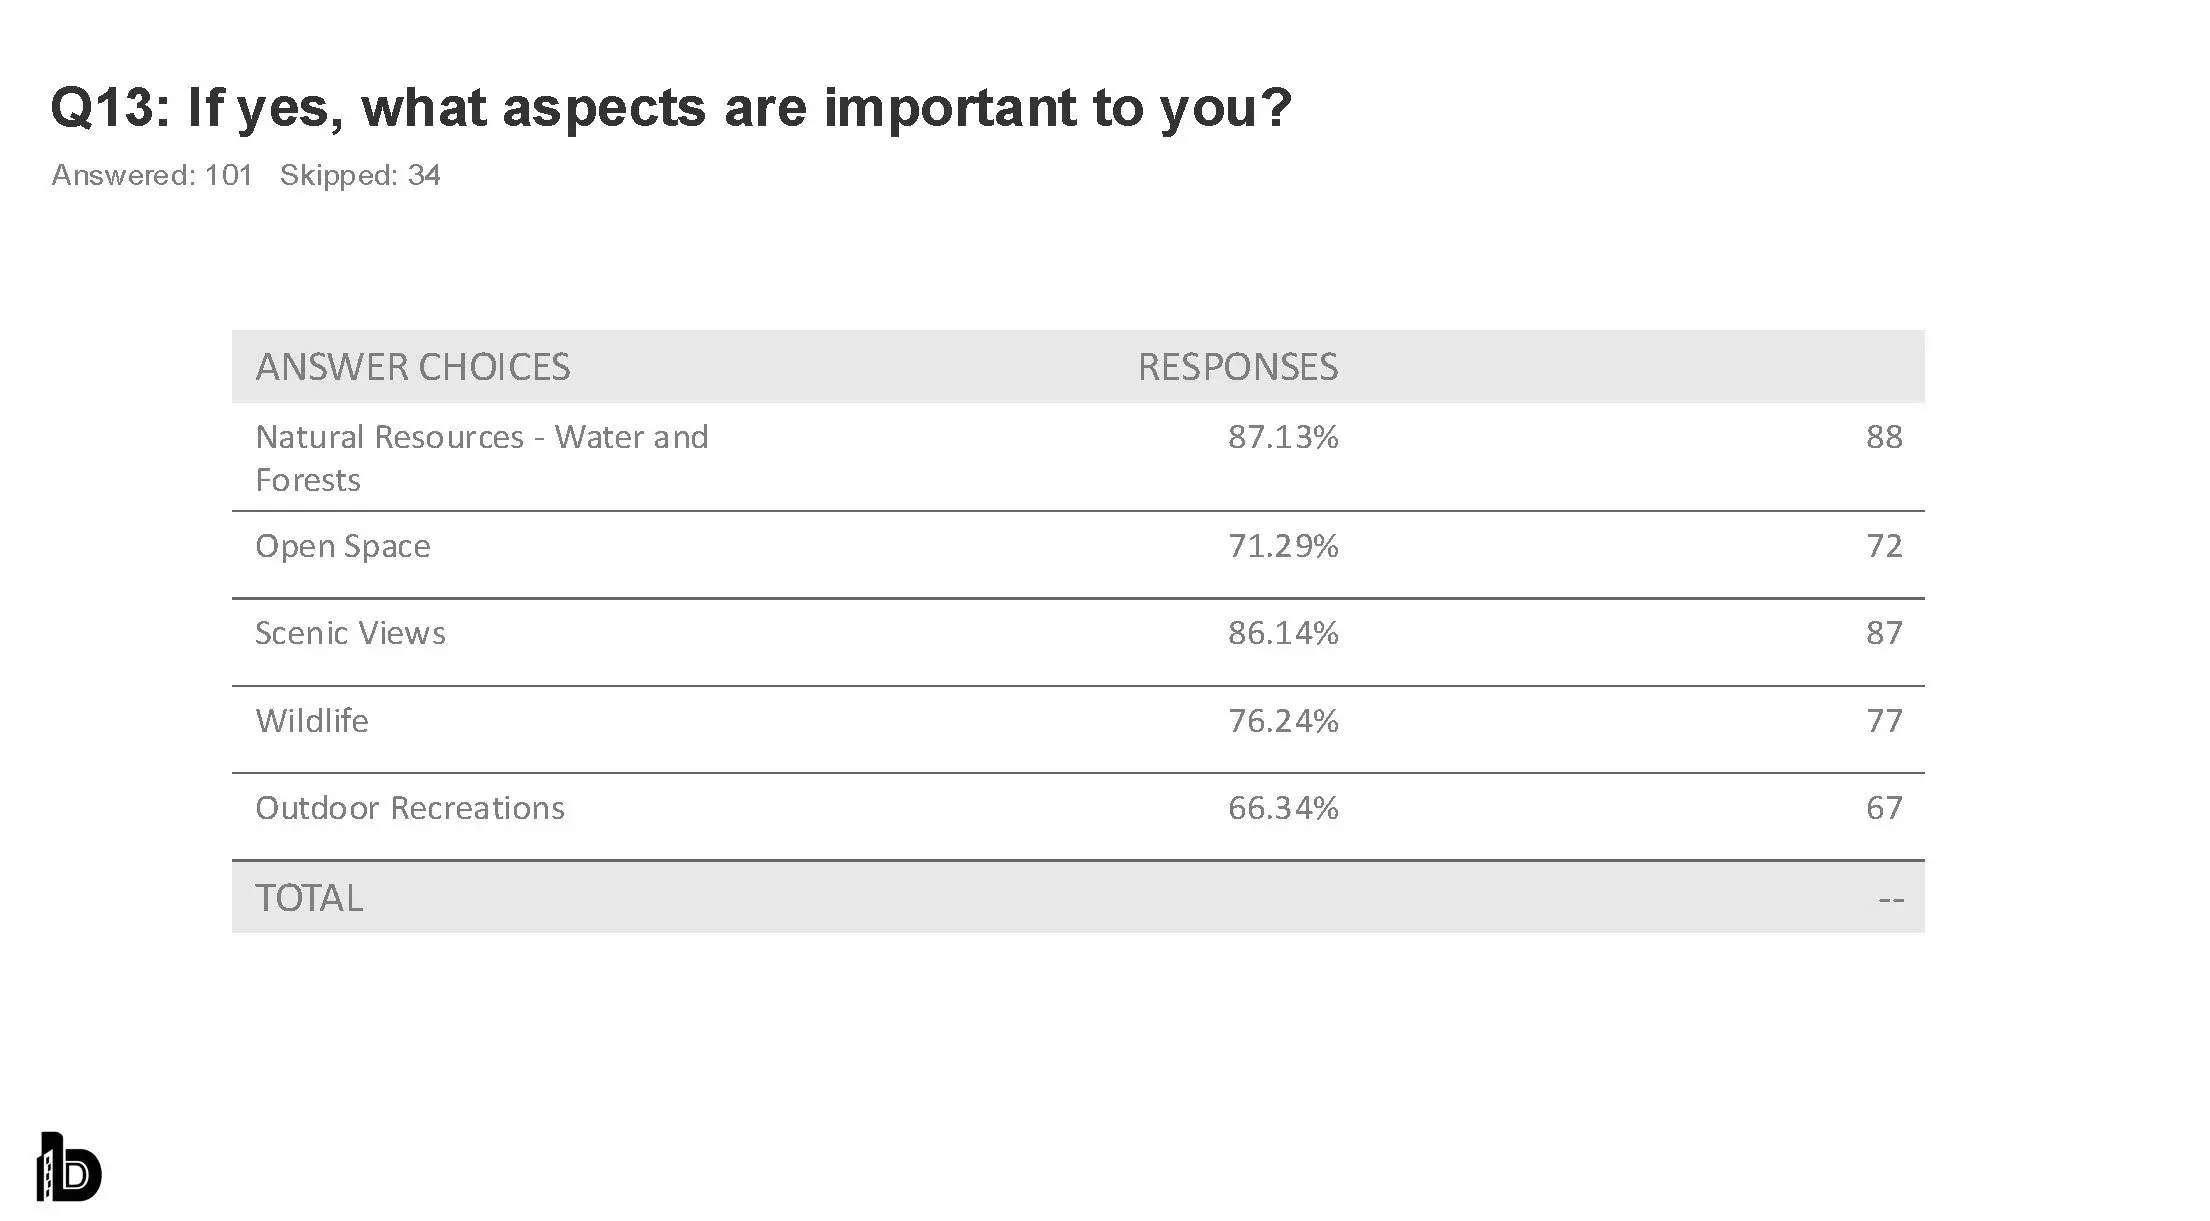This screenshot has height=1221, width=2210.
Task: Click the 76.24% percentage value
Action: (x=1283, y=721)
